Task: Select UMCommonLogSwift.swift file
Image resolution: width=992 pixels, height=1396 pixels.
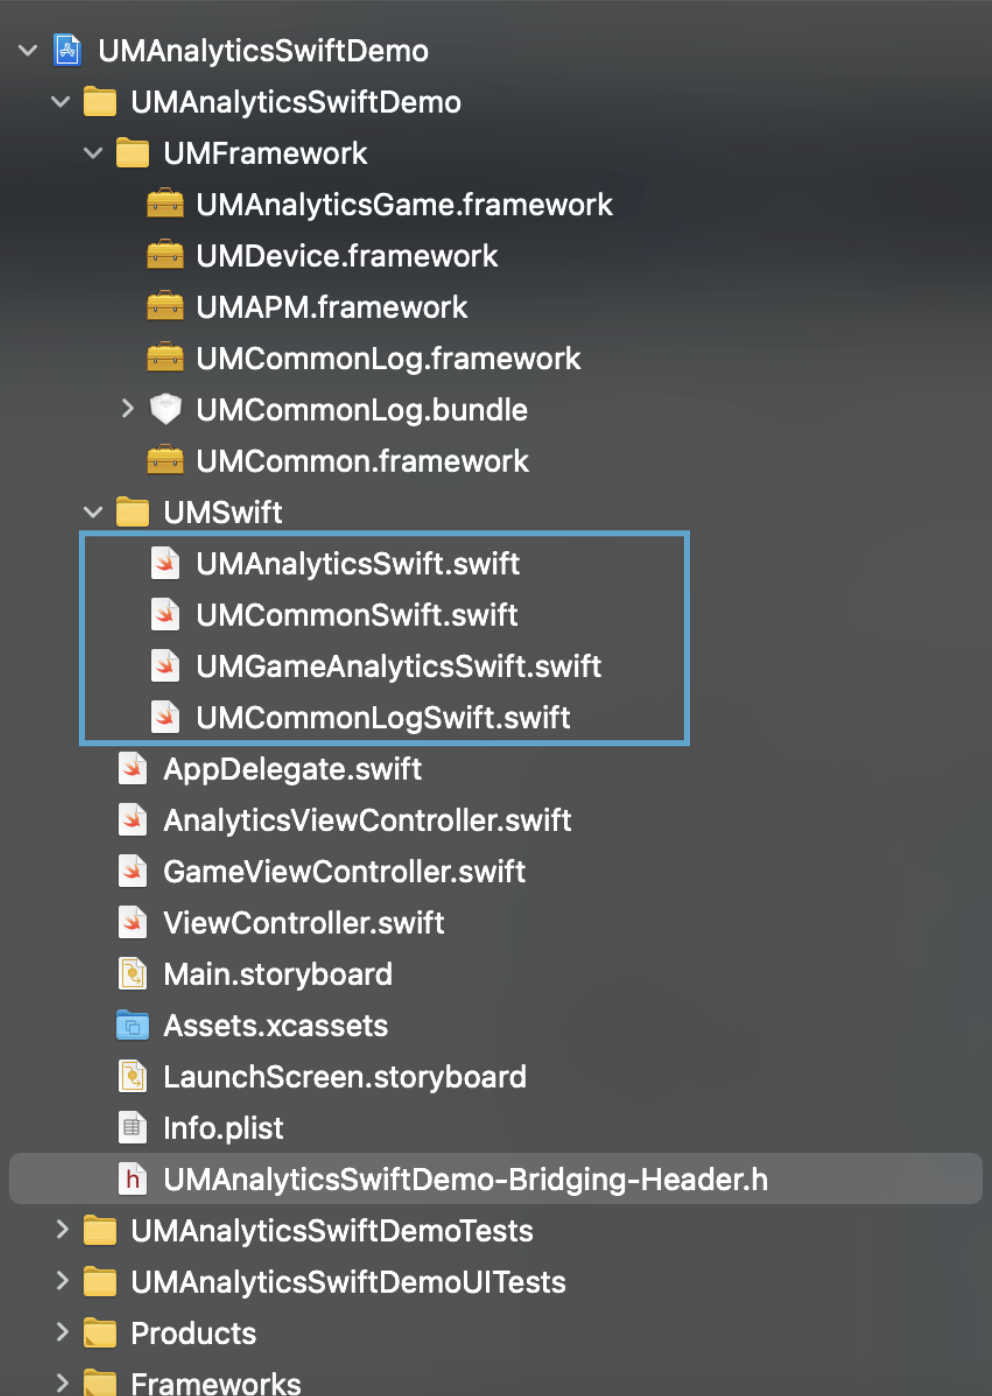Action: point(383,717)
